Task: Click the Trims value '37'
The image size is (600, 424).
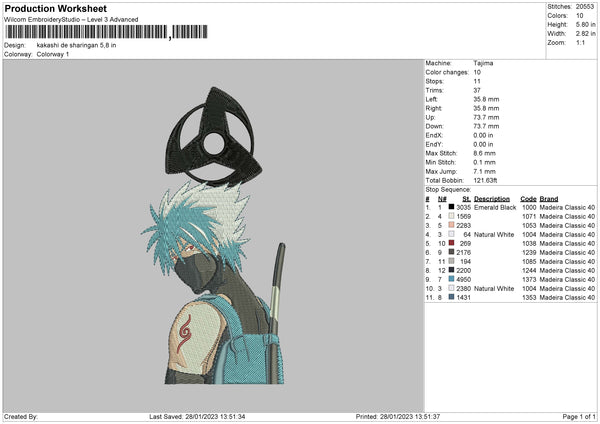Action: 477,90
